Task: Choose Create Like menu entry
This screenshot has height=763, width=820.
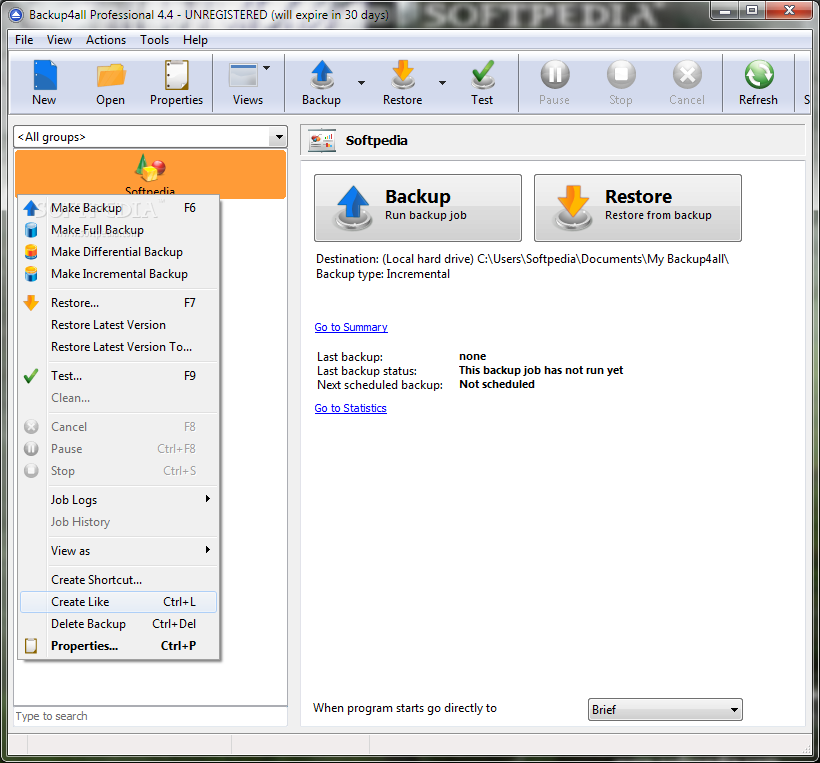Action: coord(119,602)
